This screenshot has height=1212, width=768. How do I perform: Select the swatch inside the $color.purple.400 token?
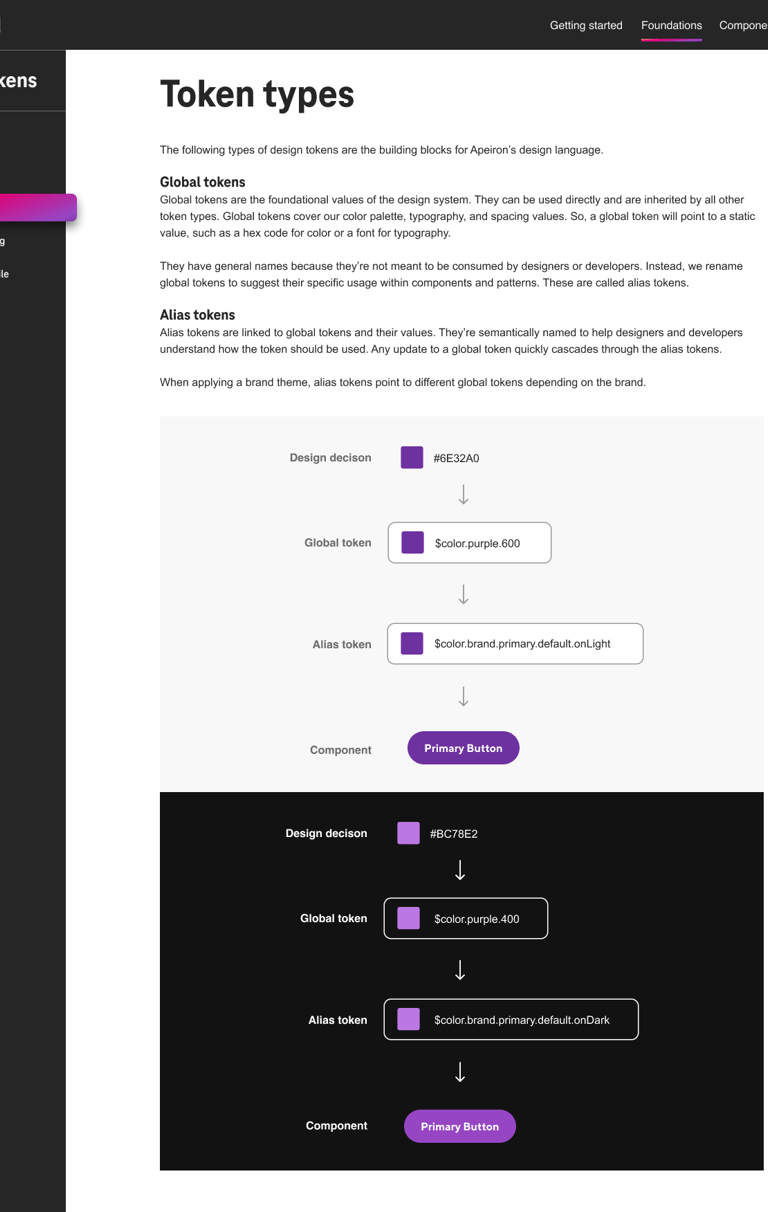pos(408,918)
